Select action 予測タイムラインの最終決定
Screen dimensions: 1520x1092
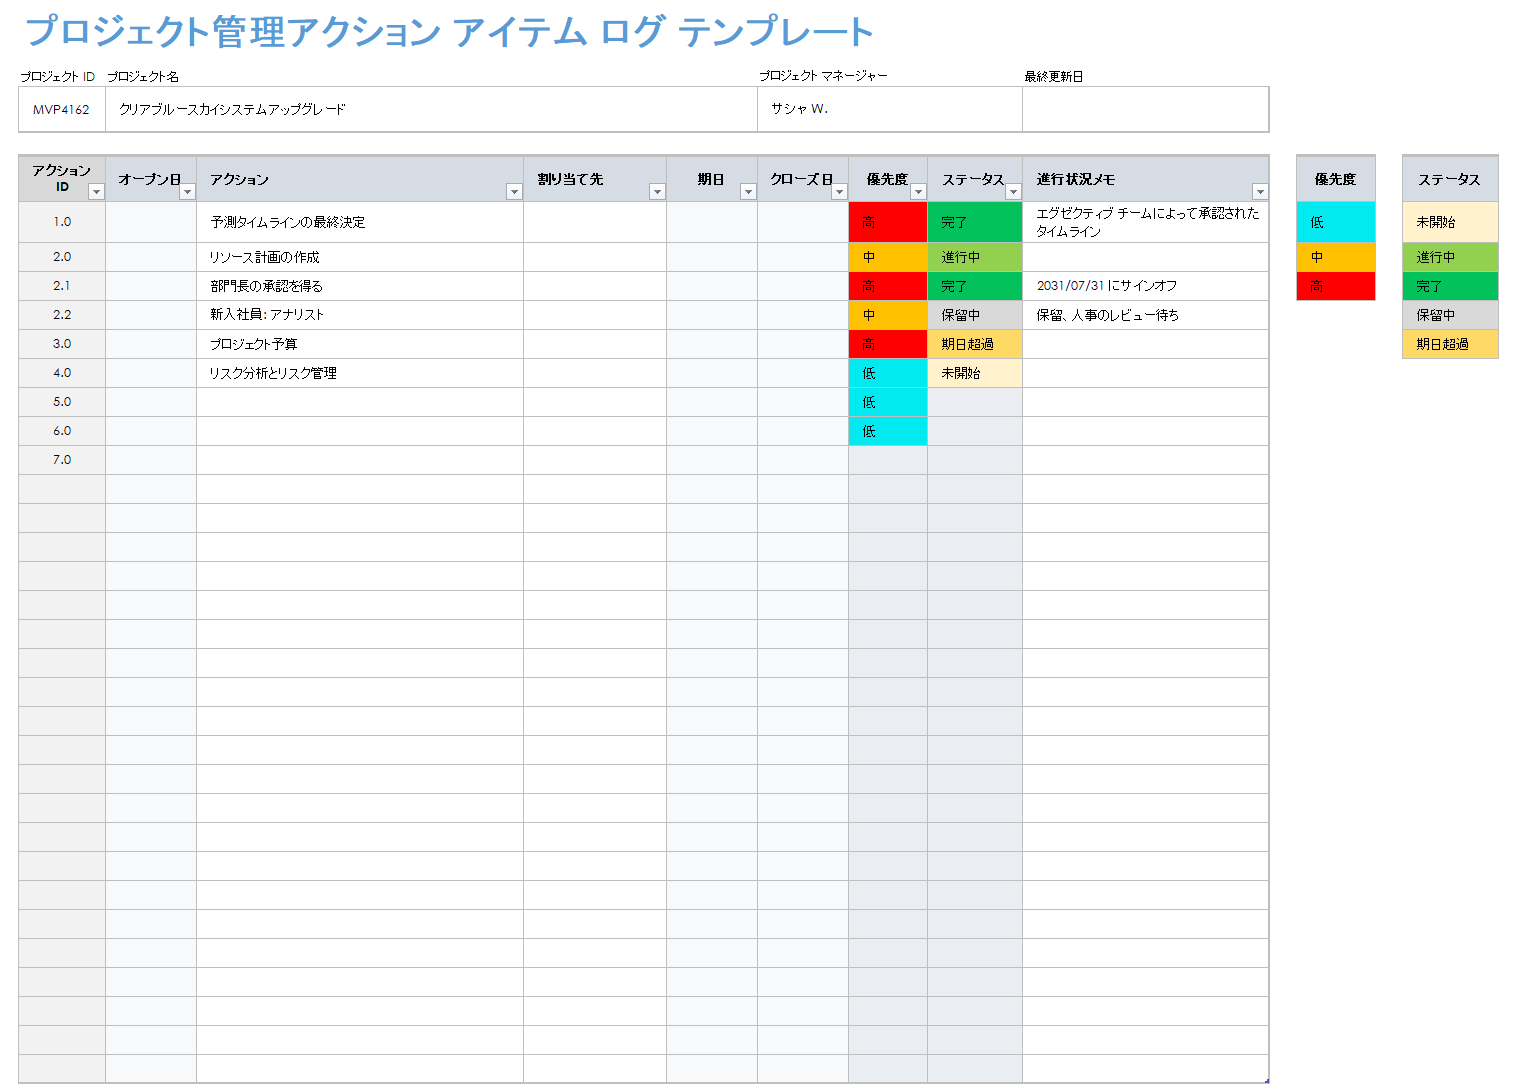pyautogui.click(x=360, y=222)
